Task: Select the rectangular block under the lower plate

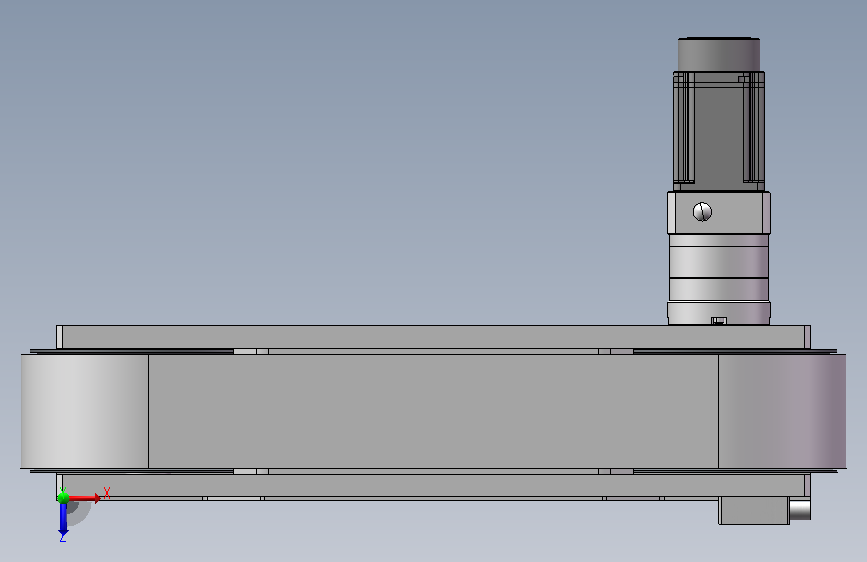Action: click(x=754, y=510)
